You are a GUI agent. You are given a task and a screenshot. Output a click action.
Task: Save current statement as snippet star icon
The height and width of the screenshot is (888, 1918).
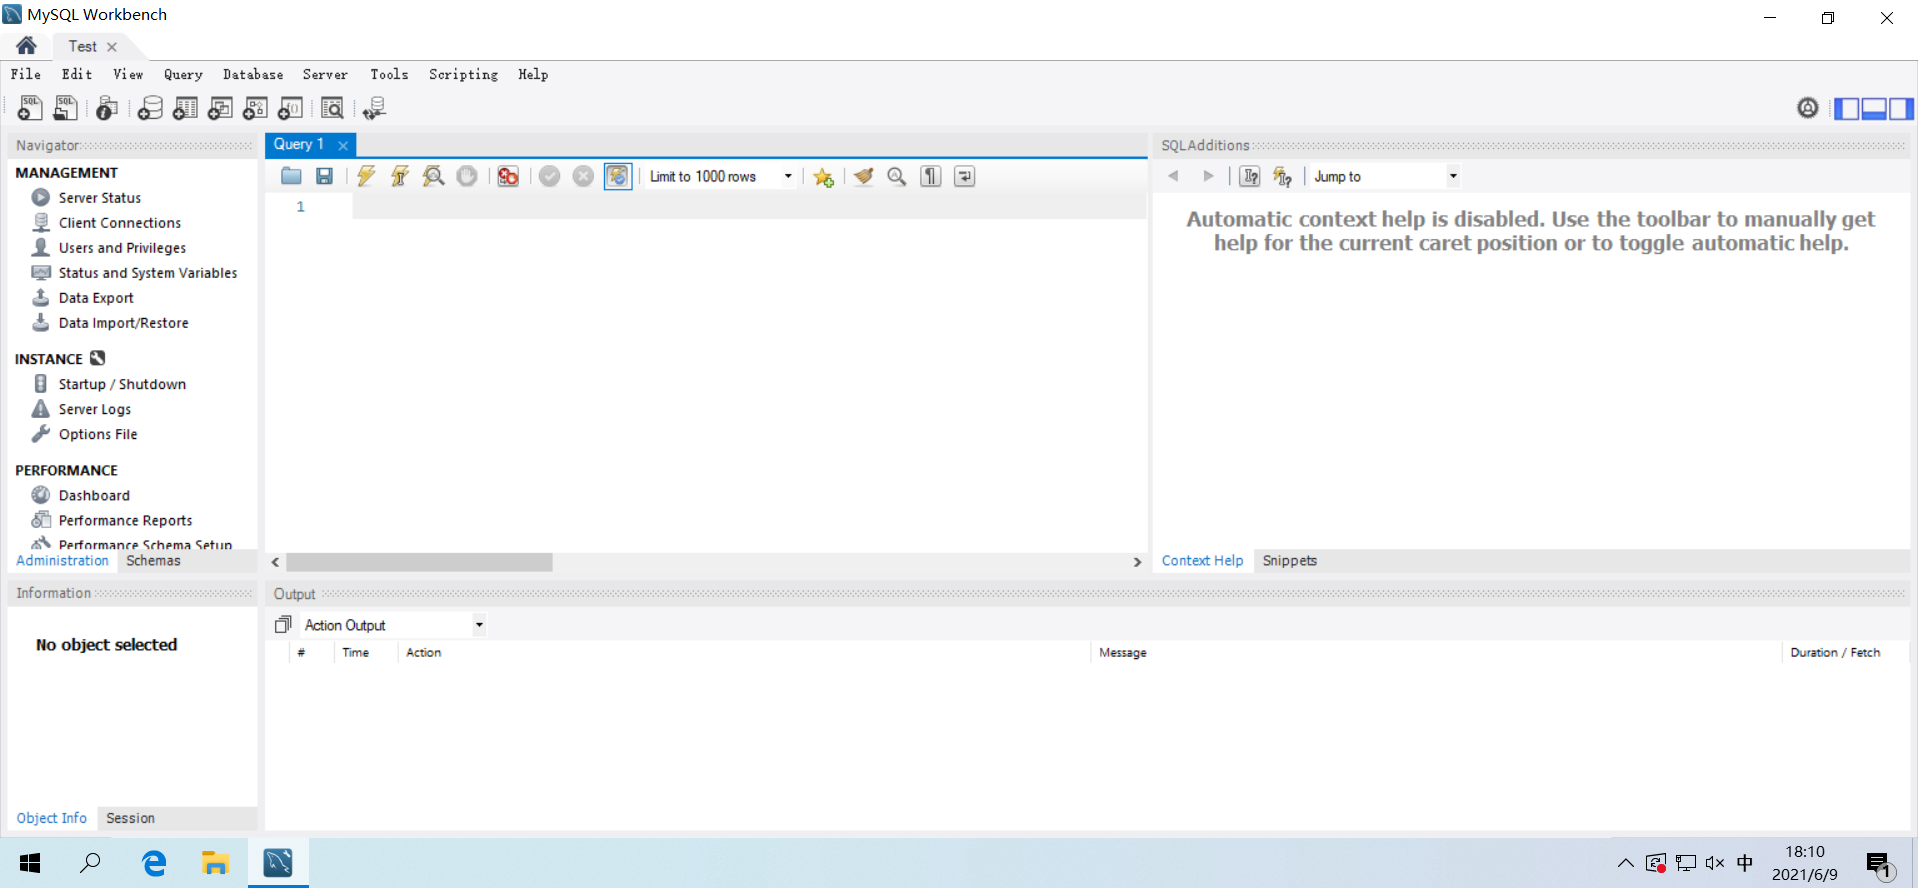823,176
